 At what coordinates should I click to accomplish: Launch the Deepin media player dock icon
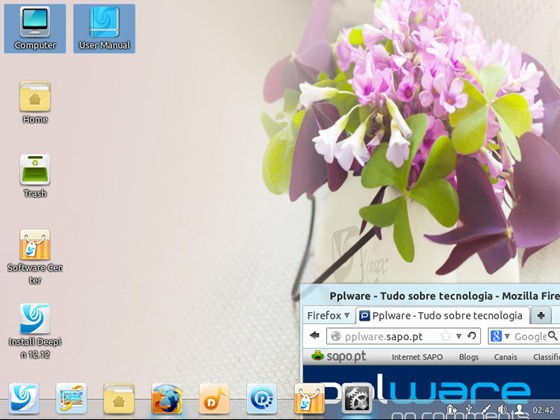click(x=261, y=399)
